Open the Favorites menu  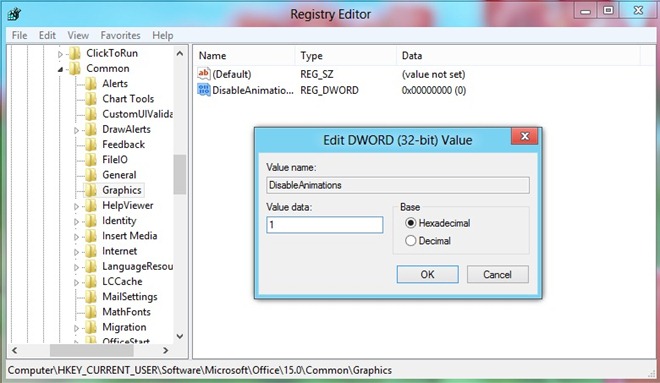pos(120,35)
